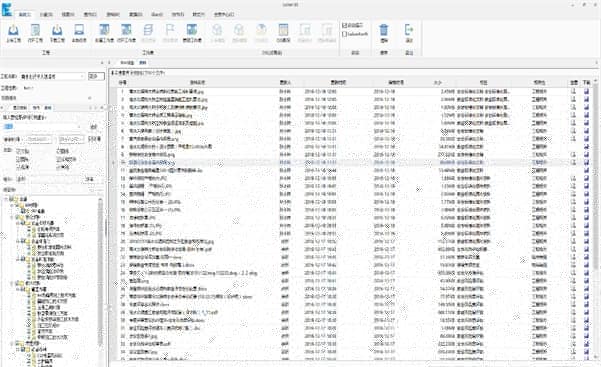Image resolution: width=601 pixels, height=367 pixels.
Task: Sort by the sequence number column header
Action: [122, 82]
